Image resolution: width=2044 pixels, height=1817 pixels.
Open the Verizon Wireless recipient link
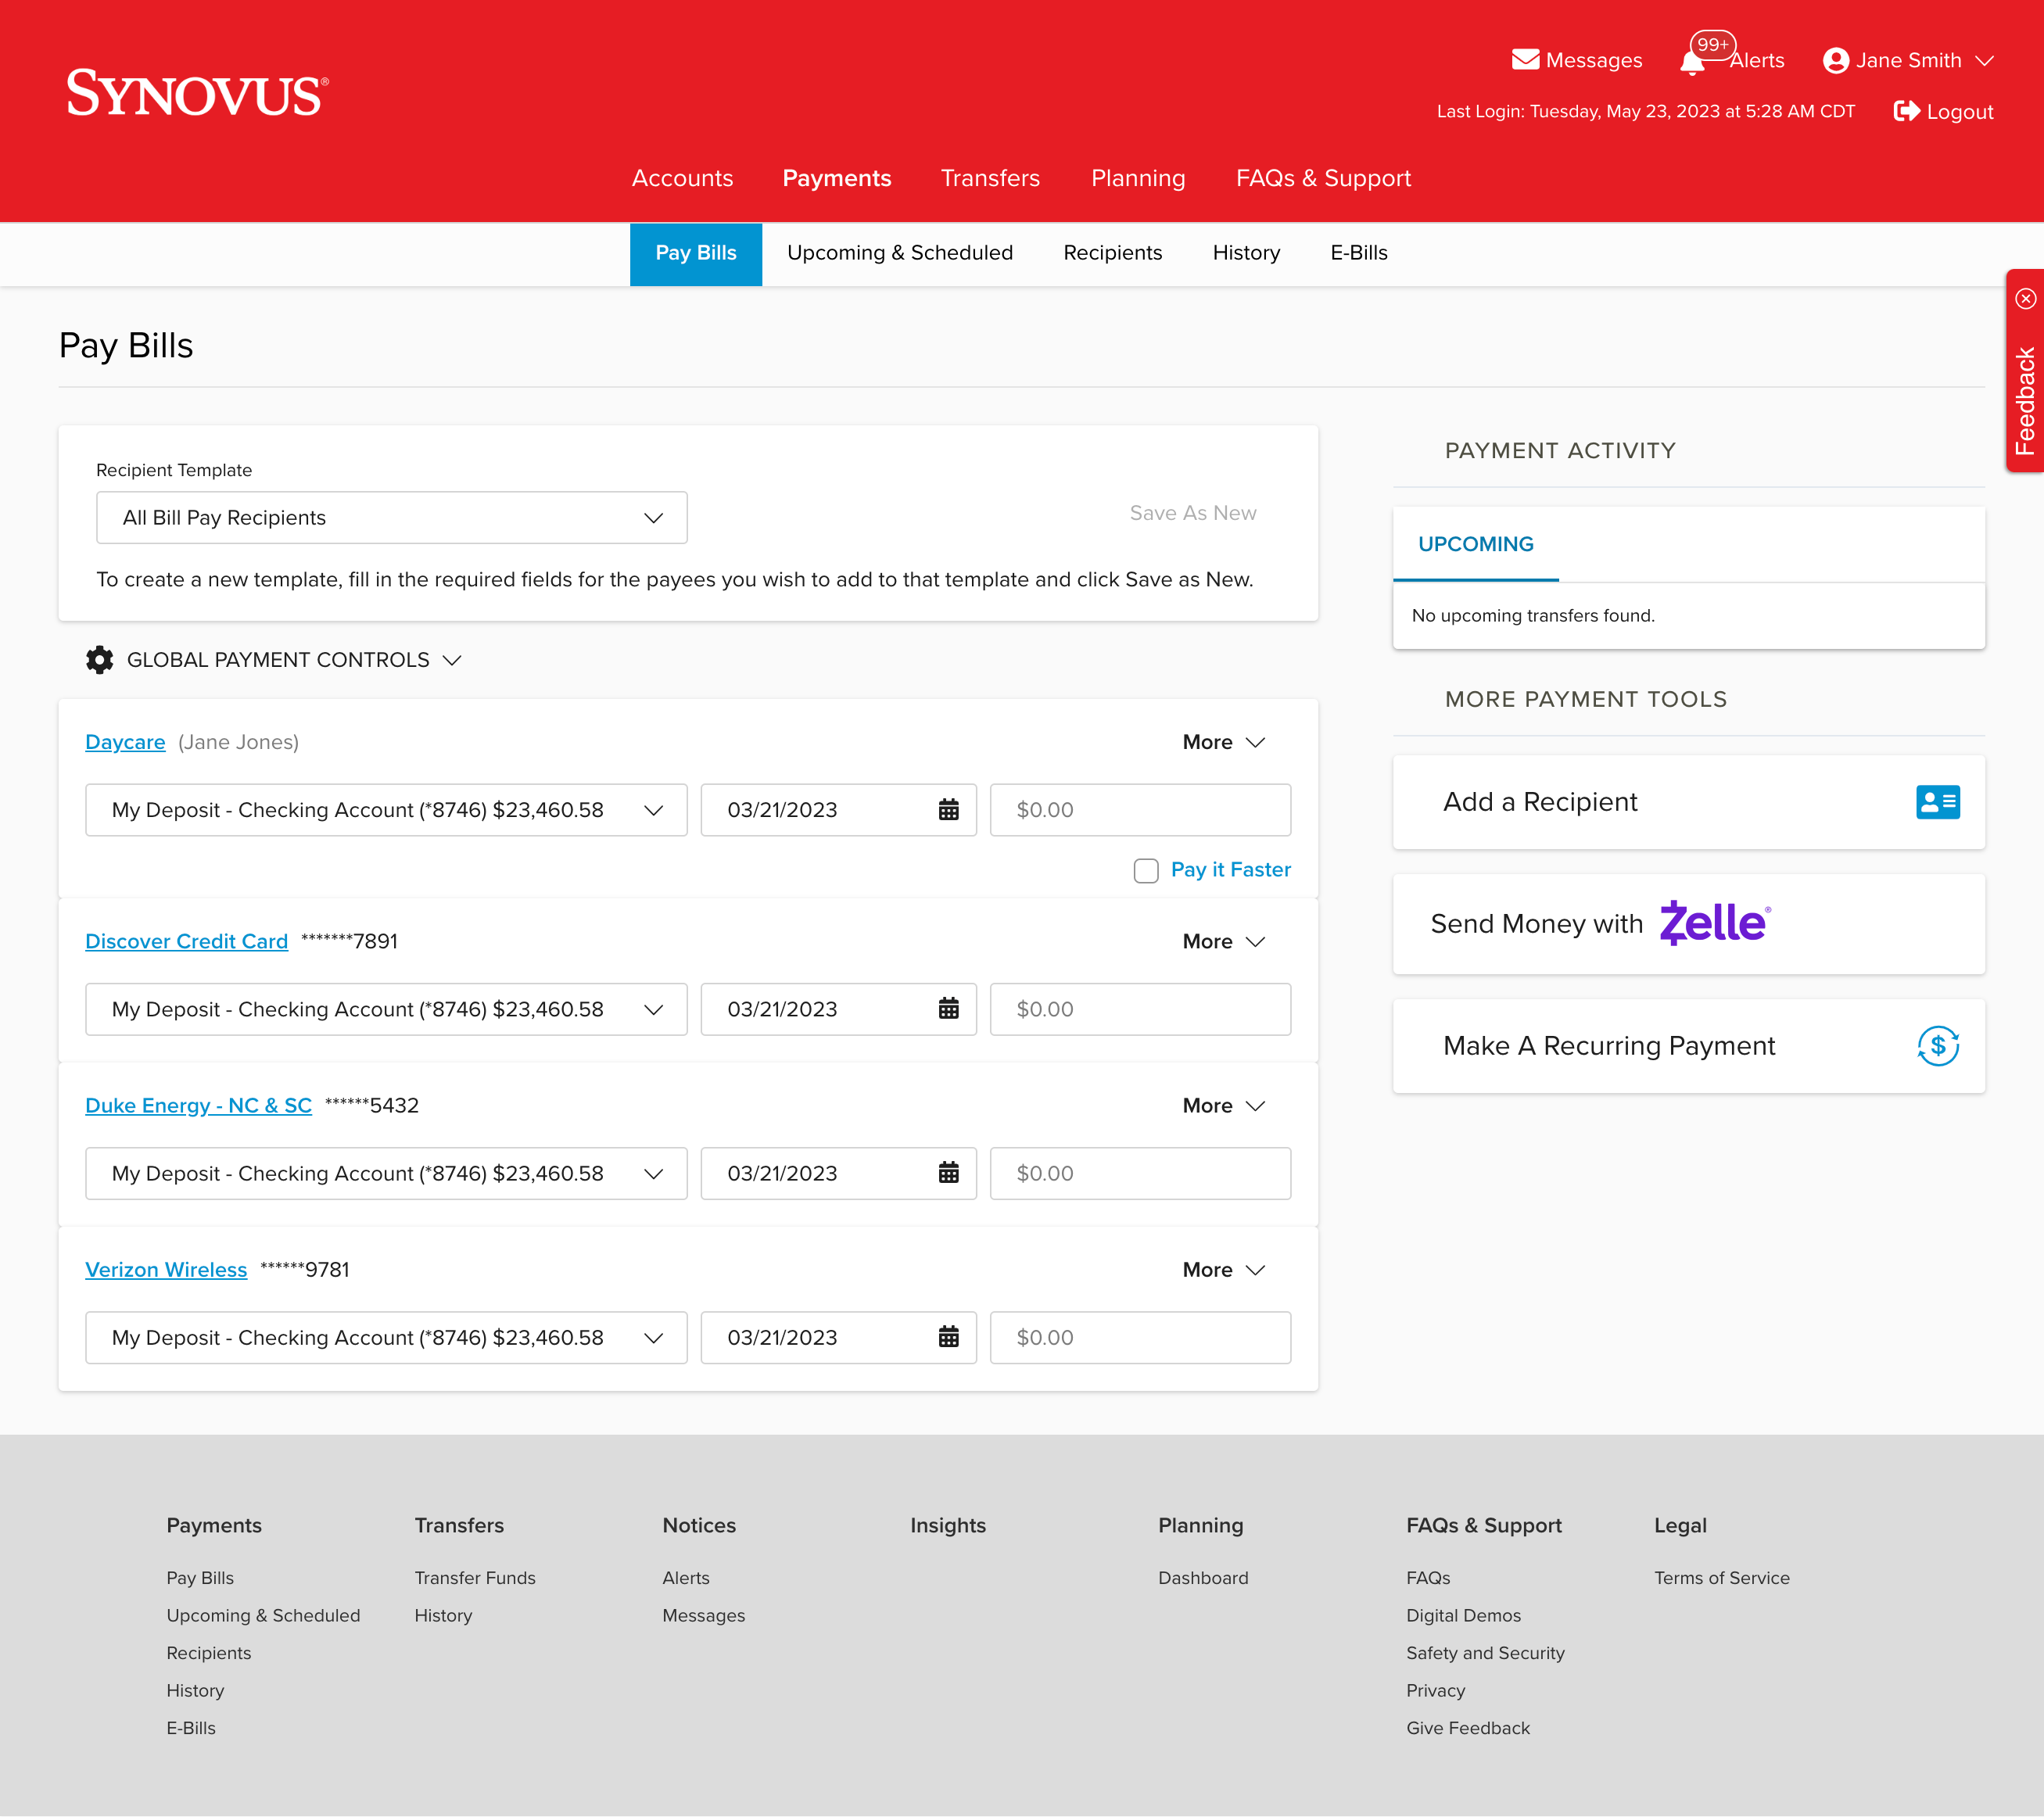pyautogui.click(x=166, y=1270)
